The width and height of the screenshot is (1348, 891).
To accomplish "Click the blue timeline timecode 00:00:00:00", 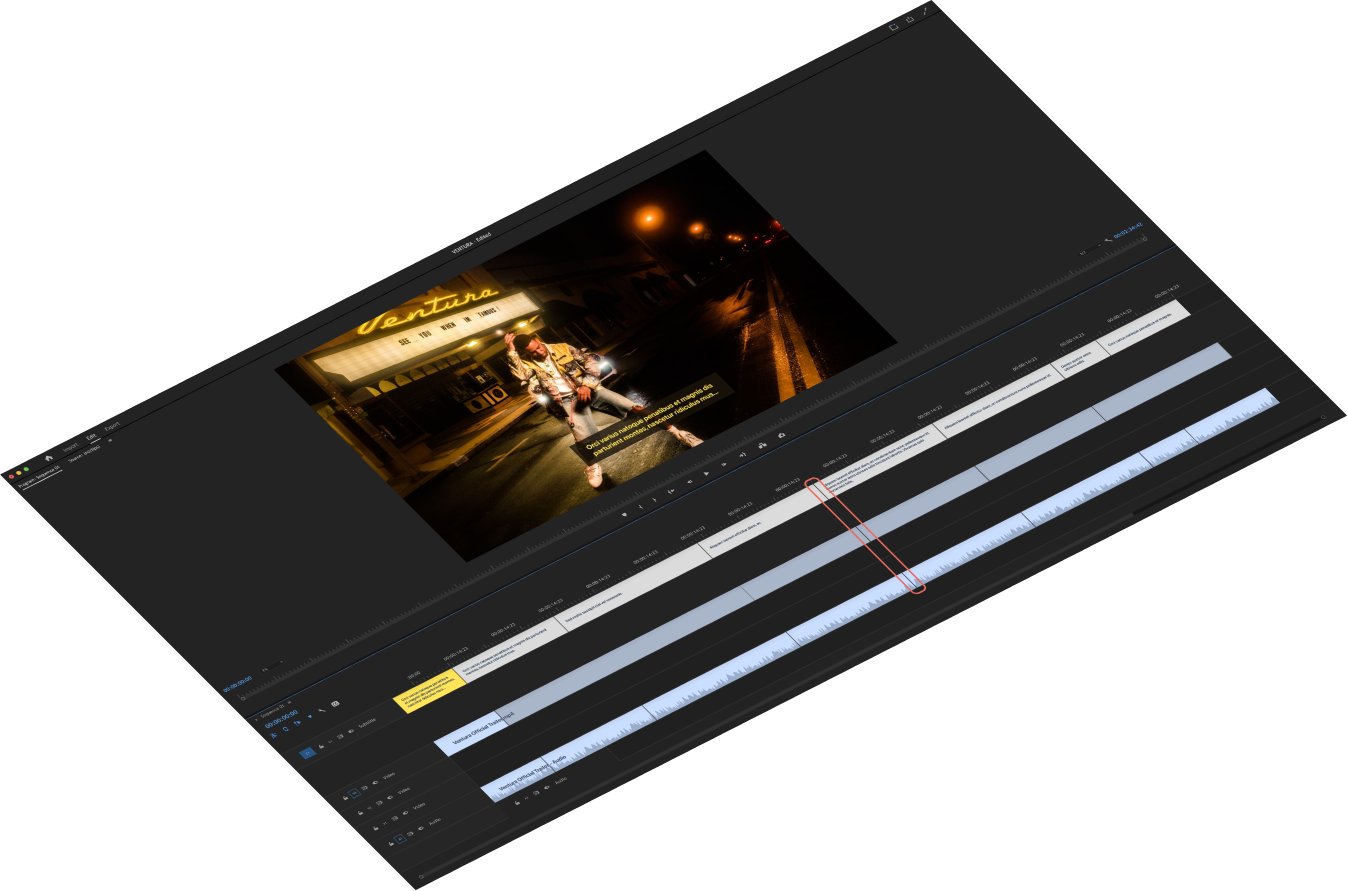I will [282, 719].
